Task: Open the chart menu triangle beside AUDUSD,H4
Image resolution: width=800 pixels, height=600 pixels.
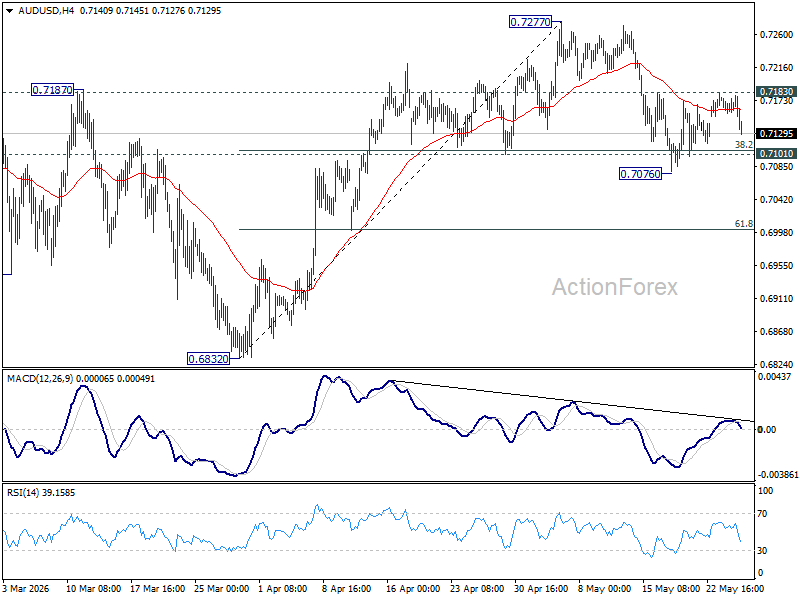Action: click(9, 11)
